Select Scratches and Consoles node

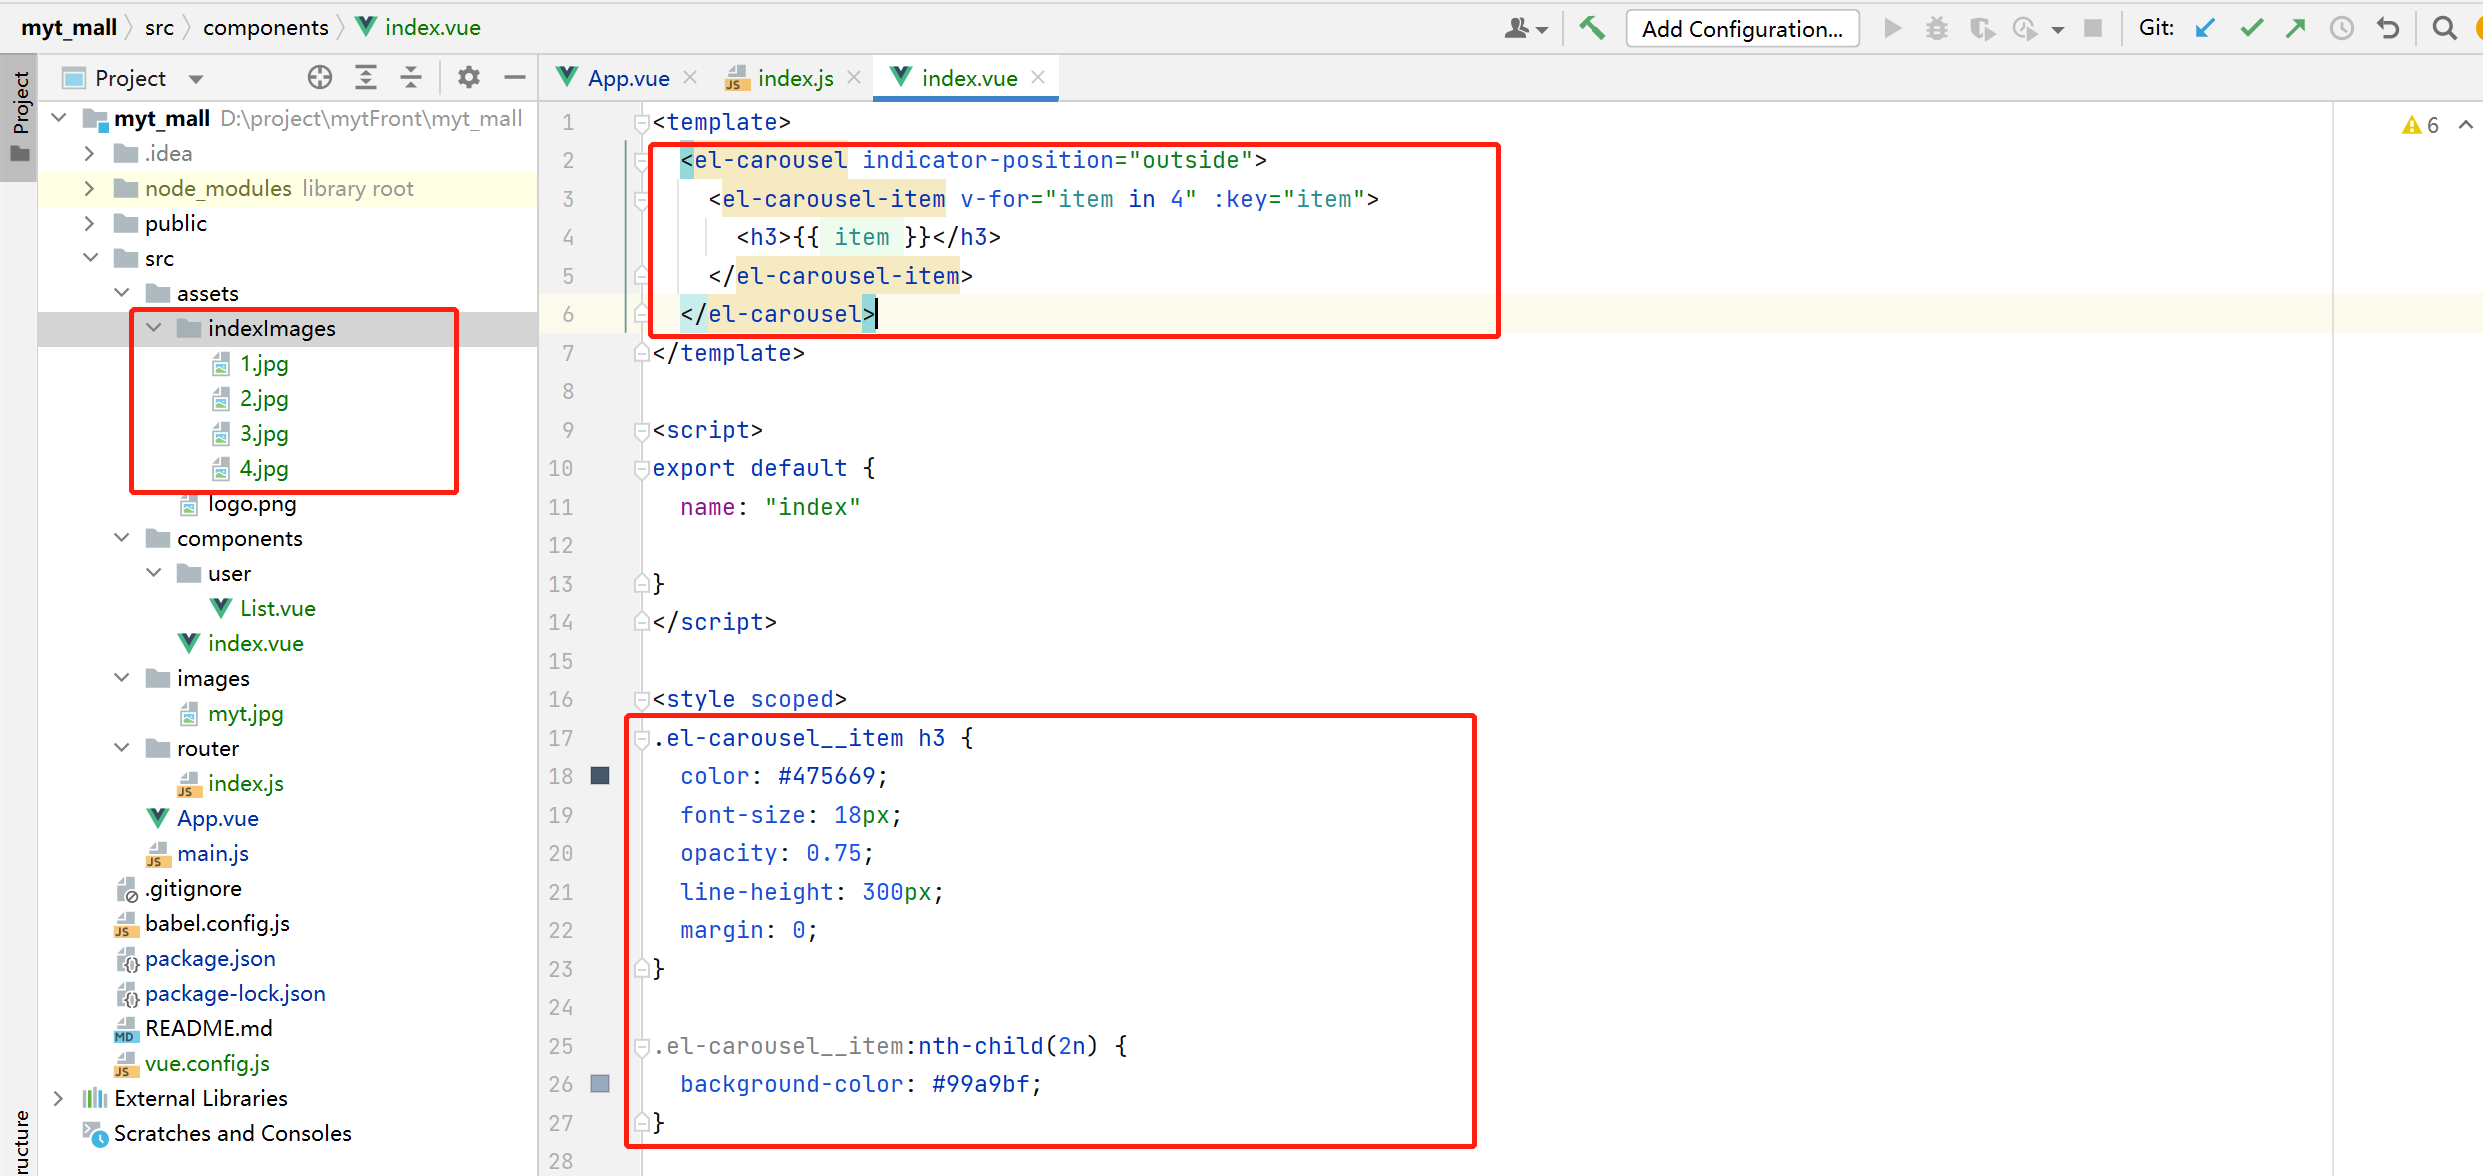[232, 1134]
